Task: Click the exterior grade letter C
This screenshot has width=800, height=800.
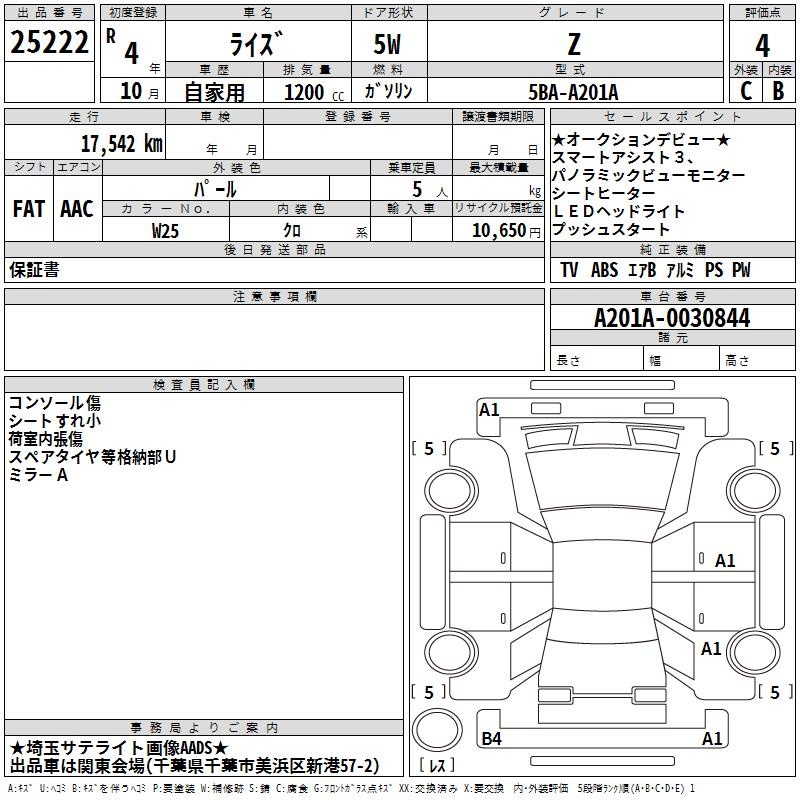Action: pos(745,90)
